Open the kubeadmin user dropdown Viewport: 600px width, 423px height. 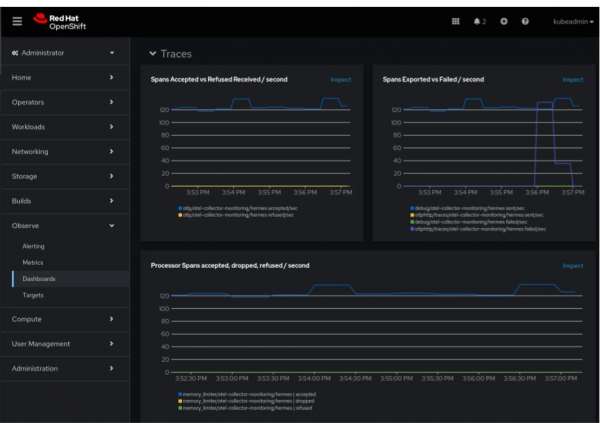pyautogui.click(x=570, y=21)
